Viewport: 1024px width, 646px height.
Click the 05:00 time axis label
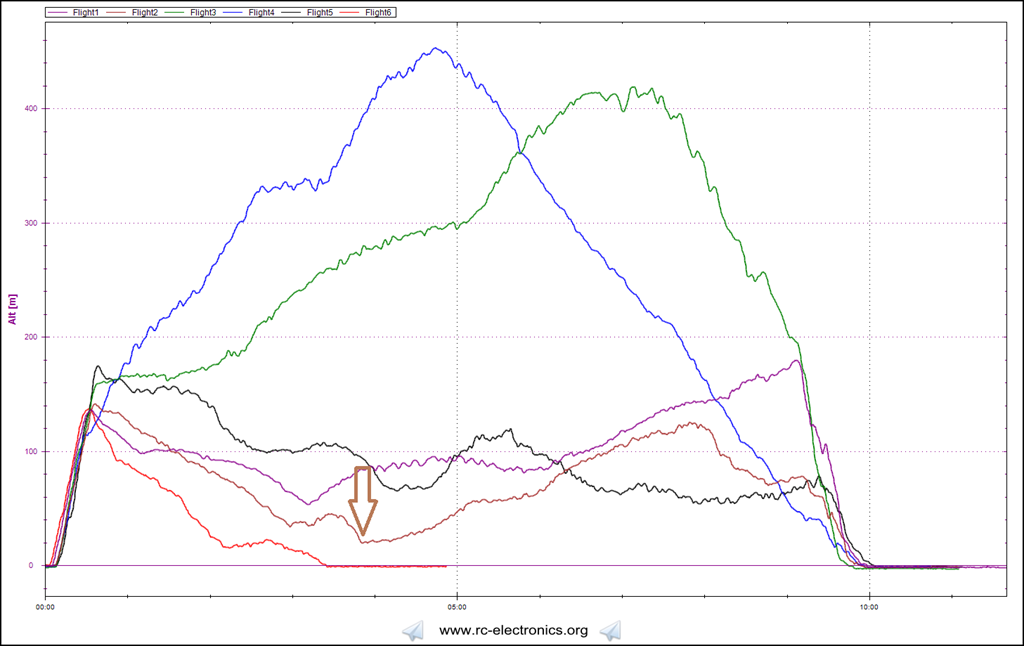(457, 606)
